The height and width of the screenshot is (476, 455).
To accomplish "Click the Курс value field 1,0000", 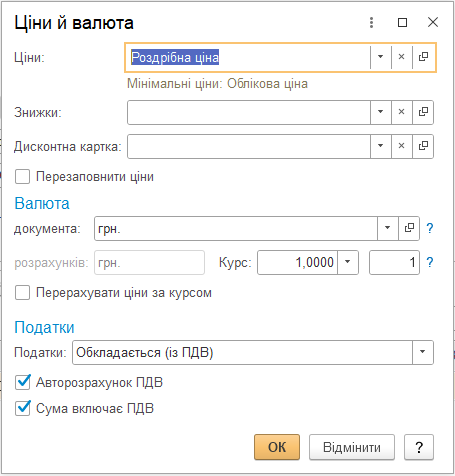I will (x=297, y=263).
